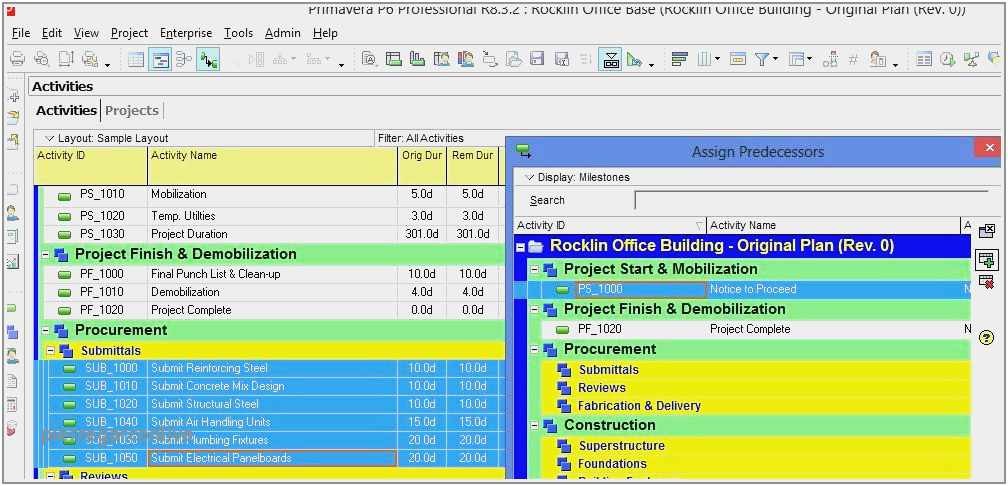
Task: Click the Orig Dur column header
Action: [x=421, y=156]
